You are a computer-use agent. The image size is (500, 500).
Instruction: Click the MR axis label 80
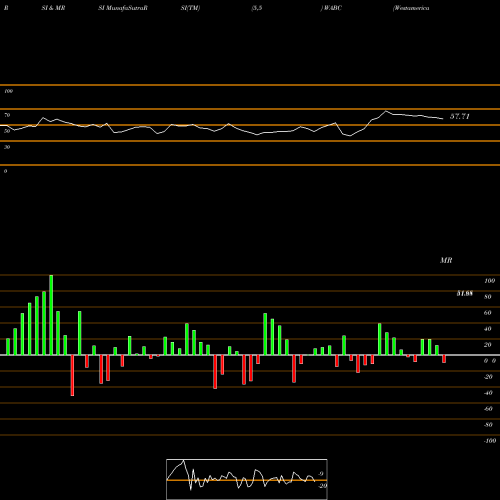(488, 297)
